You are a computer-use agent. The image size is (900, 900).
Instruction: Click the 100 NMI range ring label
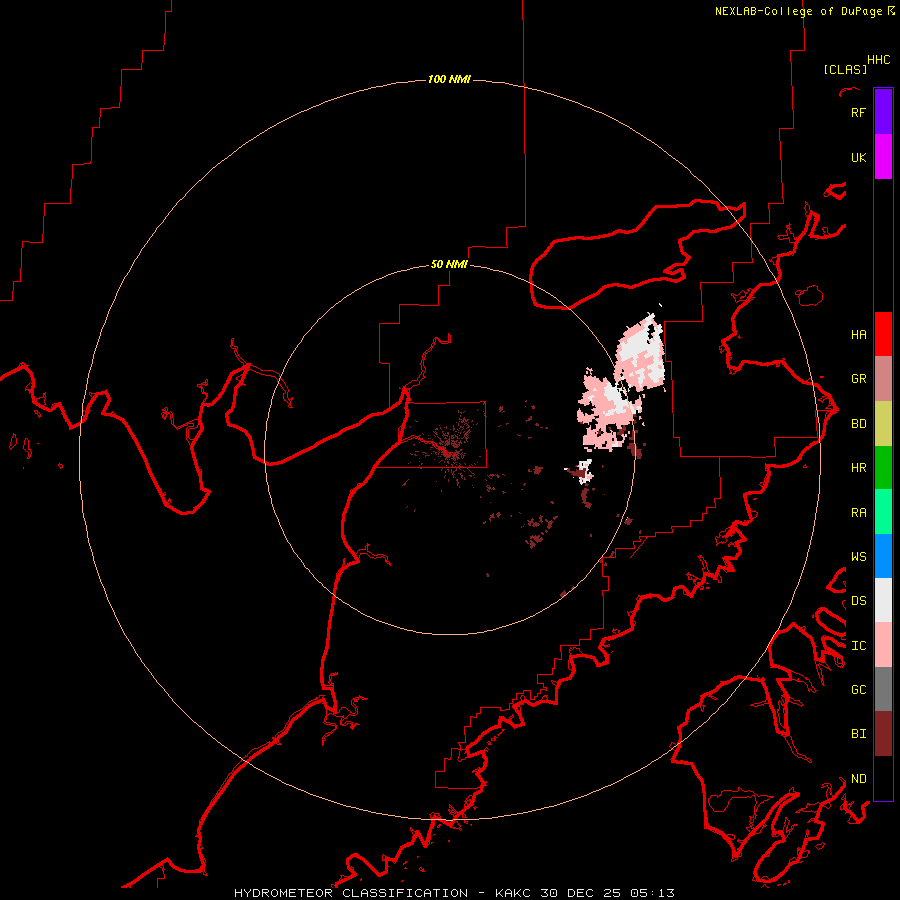pyautogui.click(x=449, y=79)
